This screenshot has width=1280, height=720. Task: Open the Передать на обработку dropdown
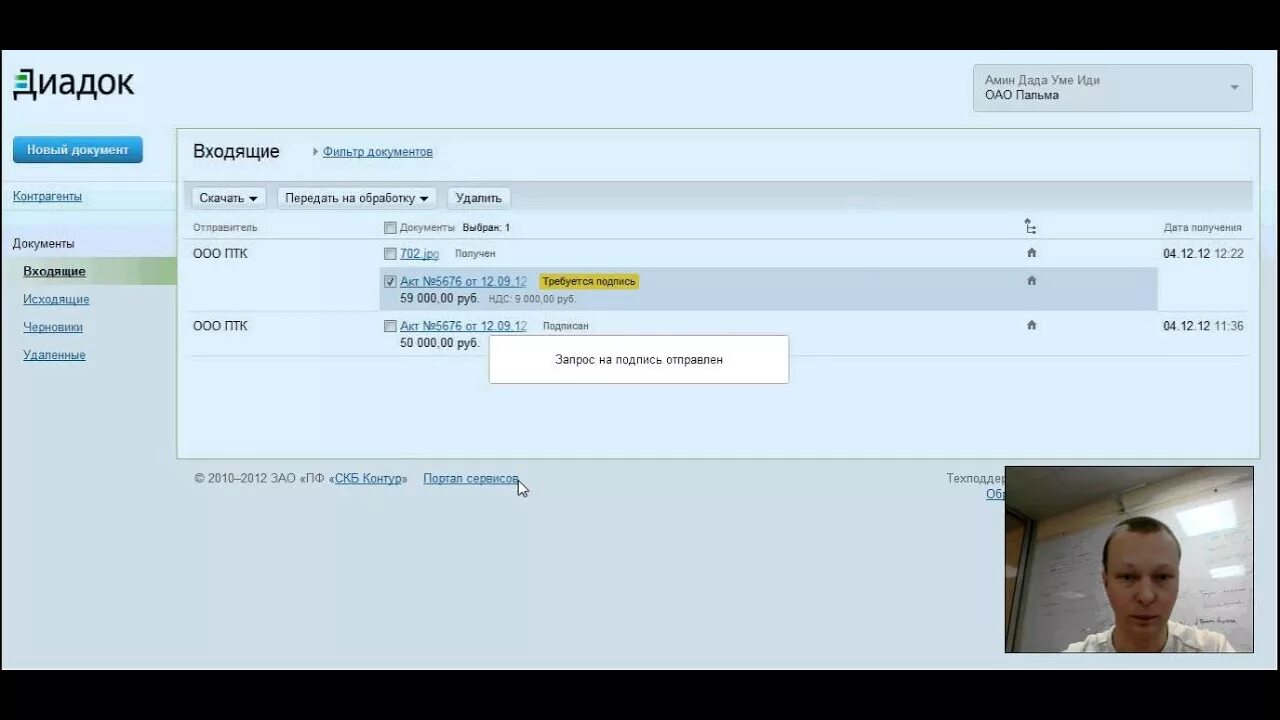point(356,198)
